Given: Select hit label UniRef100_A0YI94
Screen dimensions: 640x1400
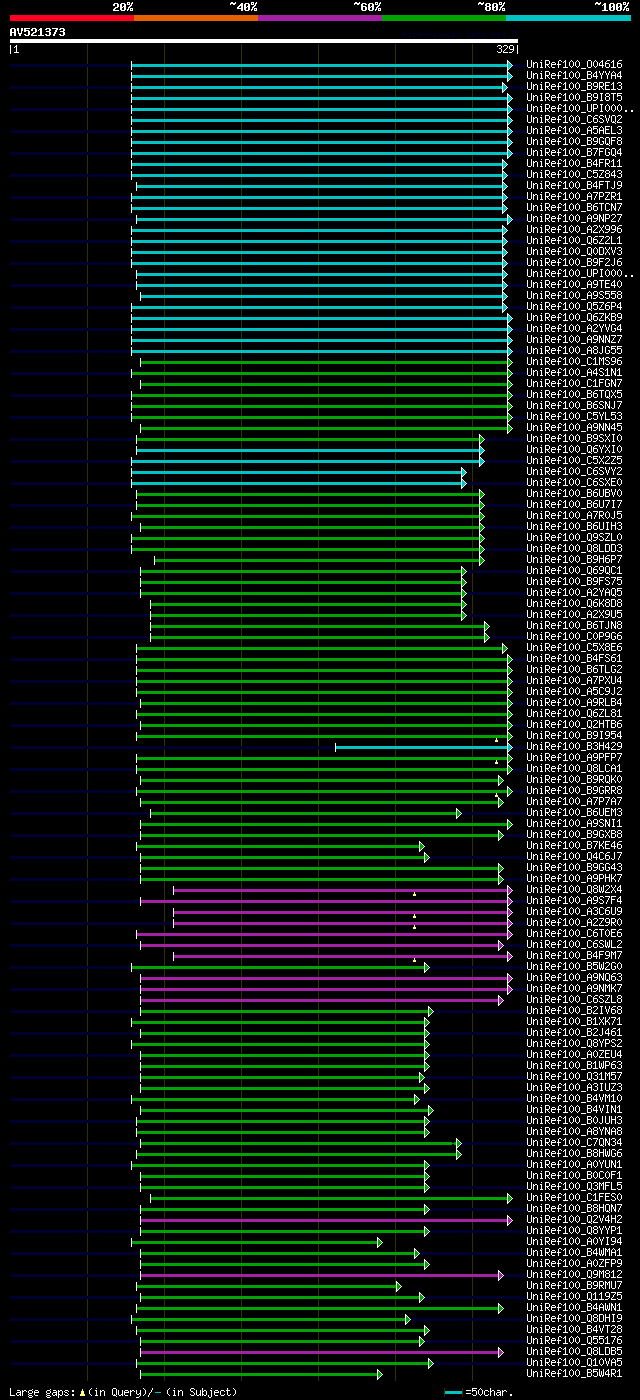Looking at the screenshot, I should 574,1241.
